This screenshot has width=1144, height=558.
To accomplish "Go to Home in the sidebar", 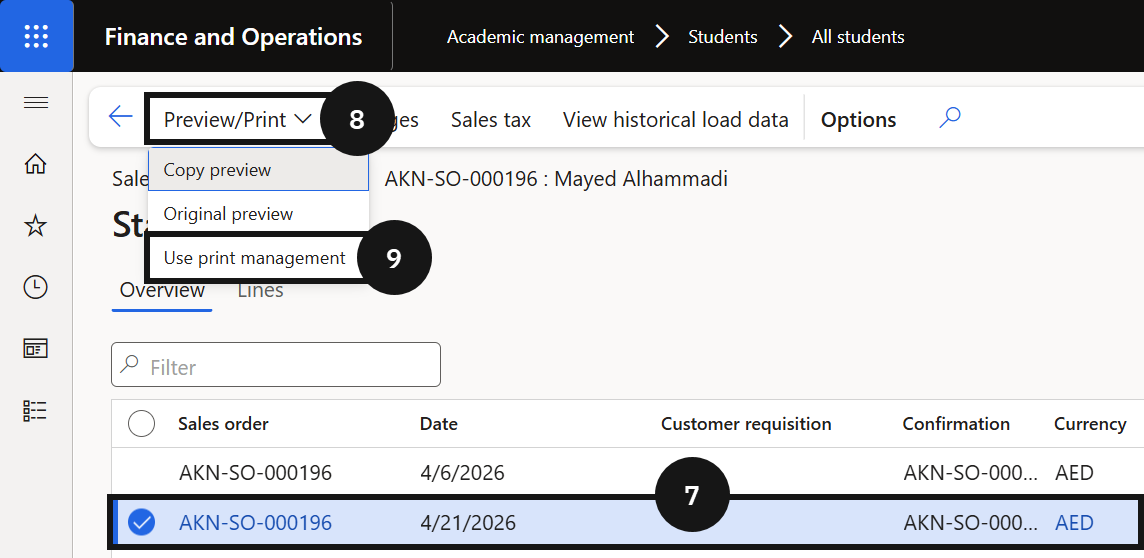I will 36,165.
